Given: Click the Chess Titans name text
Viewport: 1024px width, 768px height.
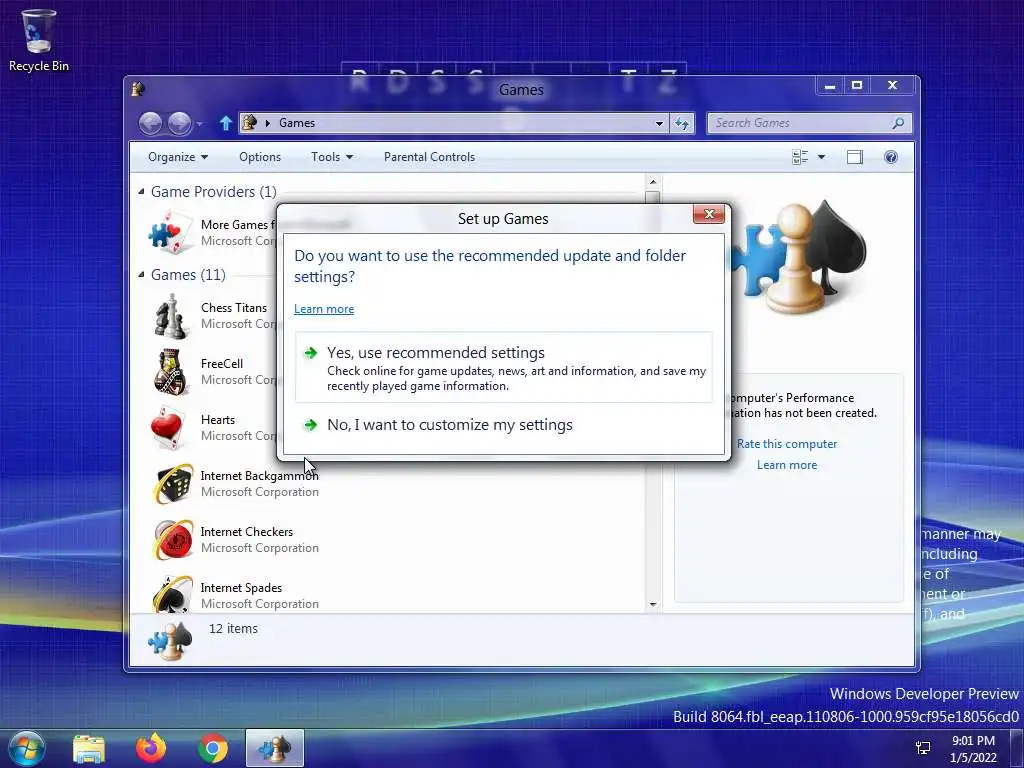Looking at the screenshot, I should tap(234, 308).
